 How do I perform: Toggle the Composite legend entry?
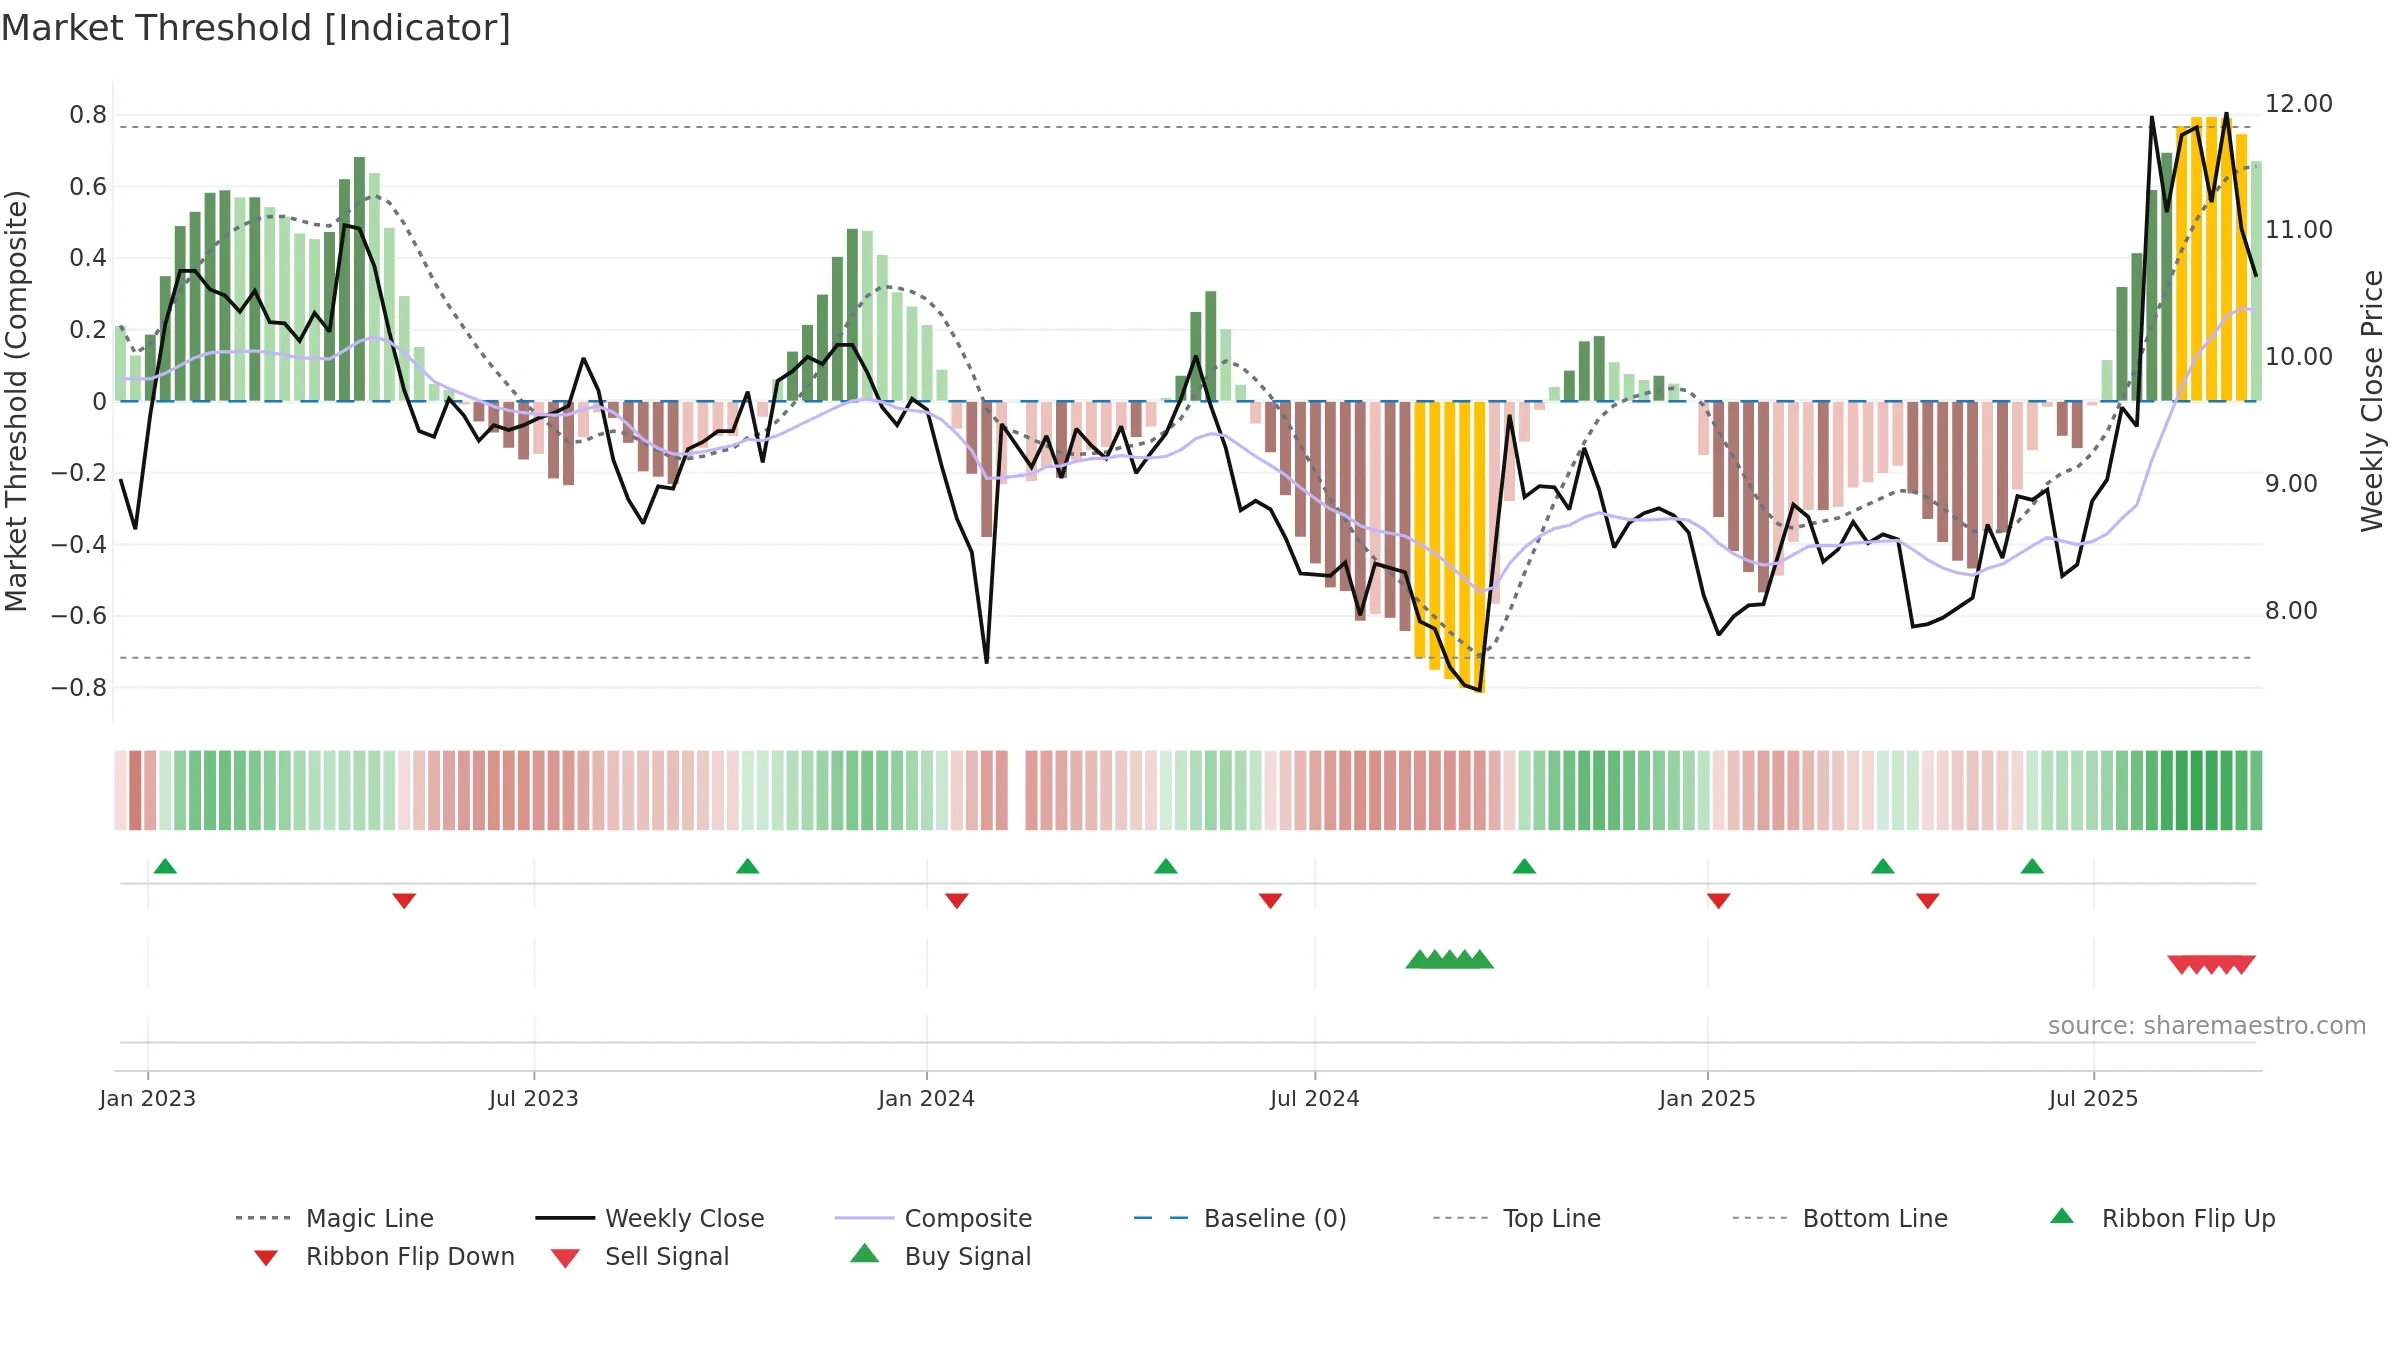pyautogui.click(x=933, y=1218)
